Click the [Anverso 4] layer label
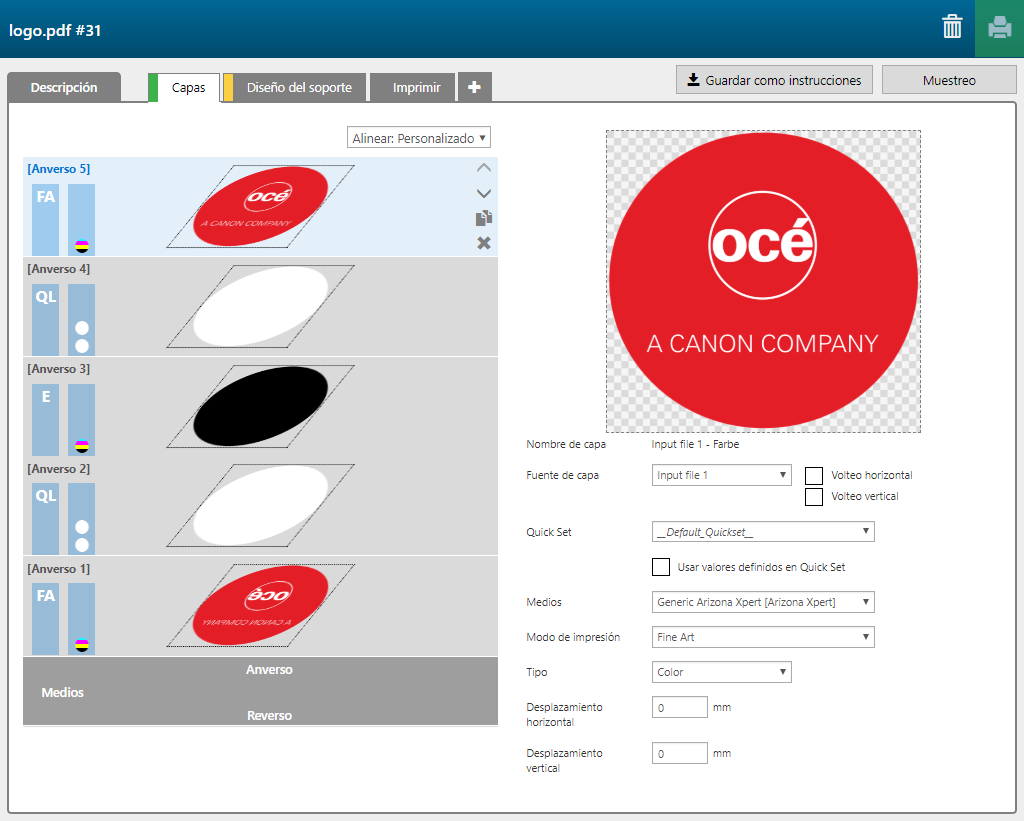 click(59, 268)
